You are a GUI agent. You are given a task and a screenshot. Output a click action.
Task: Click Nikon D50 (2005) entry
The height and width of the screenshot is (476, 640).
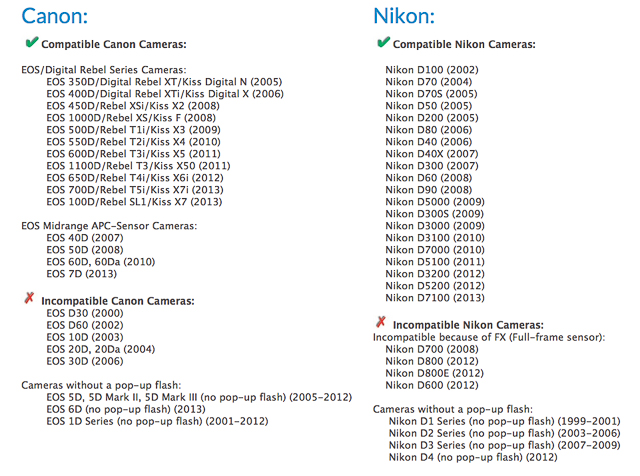429,106
